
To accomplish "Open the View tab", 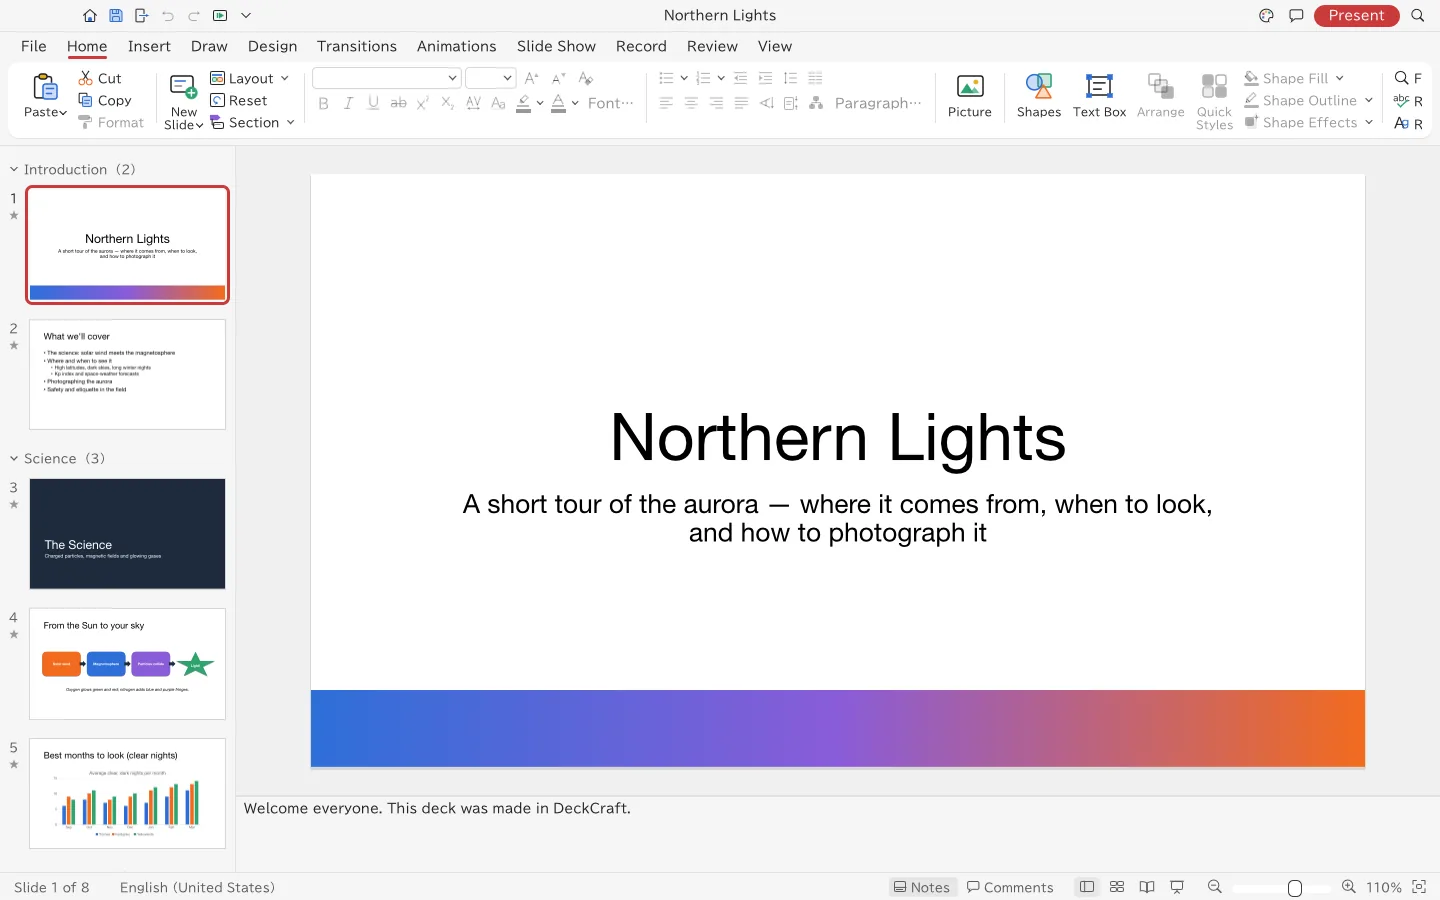I will coord(775,46).
